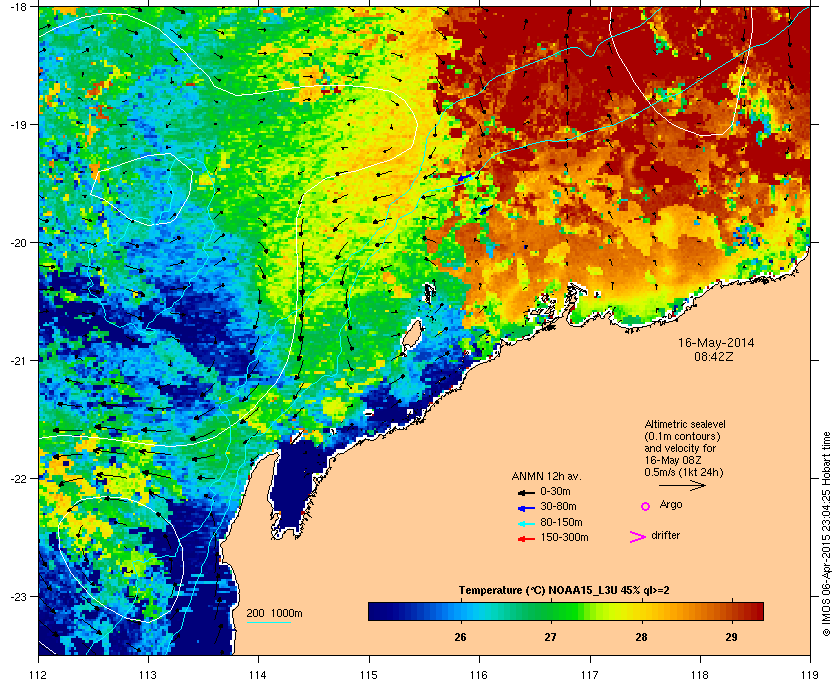Click the latitude axis label -20
The image size is (840, 680).
[18, 242]
